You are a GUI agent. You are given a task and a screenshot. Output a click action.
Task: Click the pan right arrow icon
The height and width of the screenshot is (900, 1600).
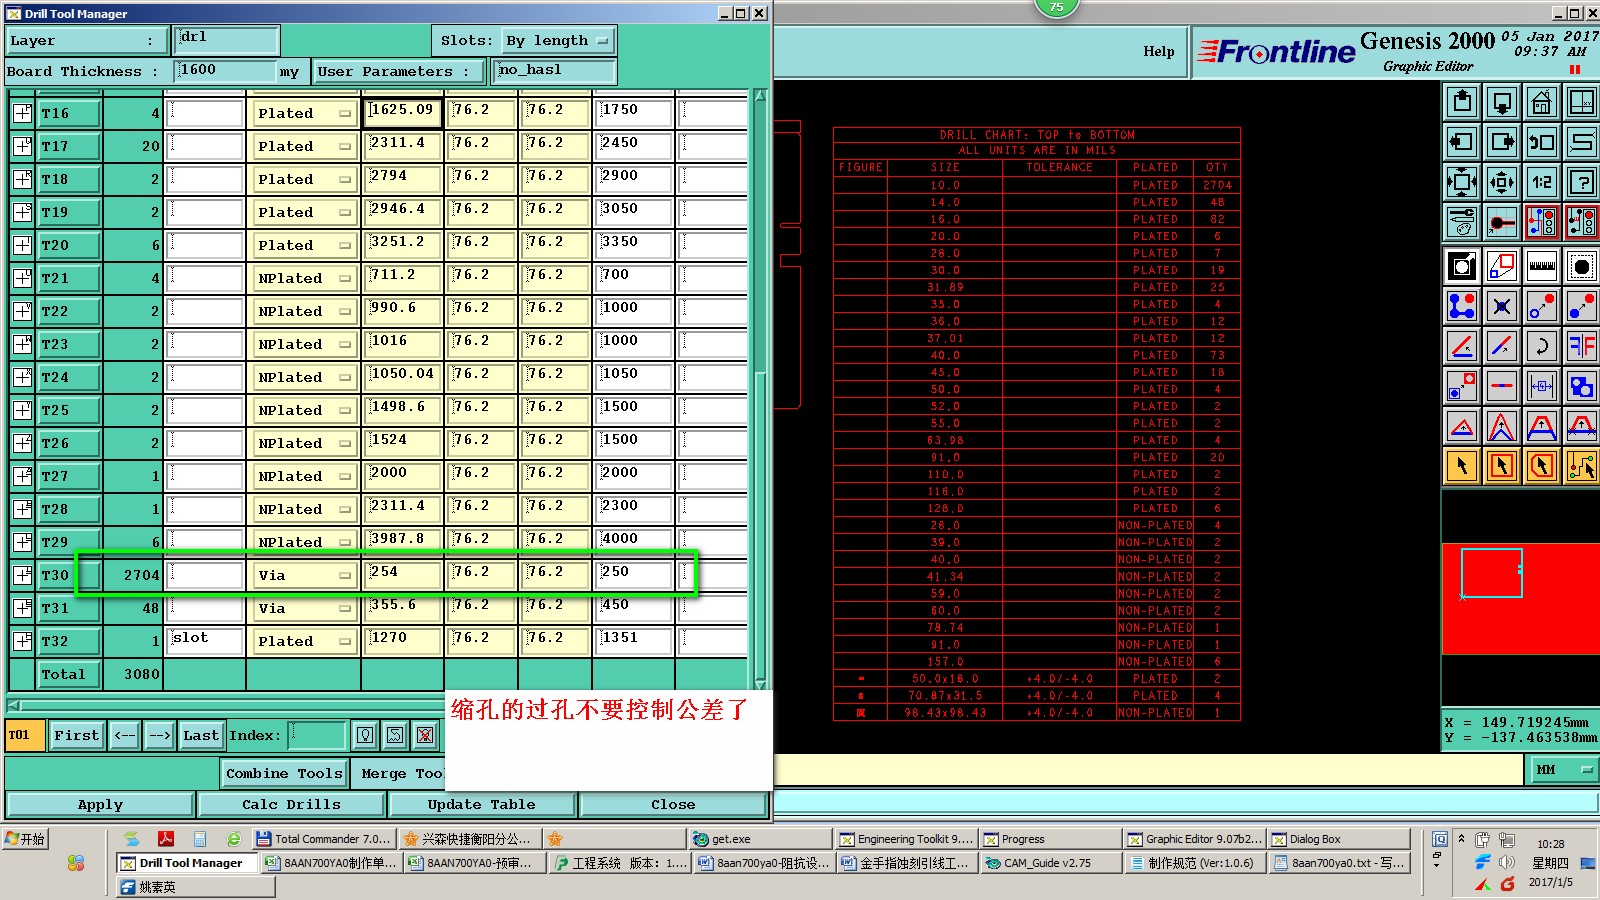tap(1502, 142)
